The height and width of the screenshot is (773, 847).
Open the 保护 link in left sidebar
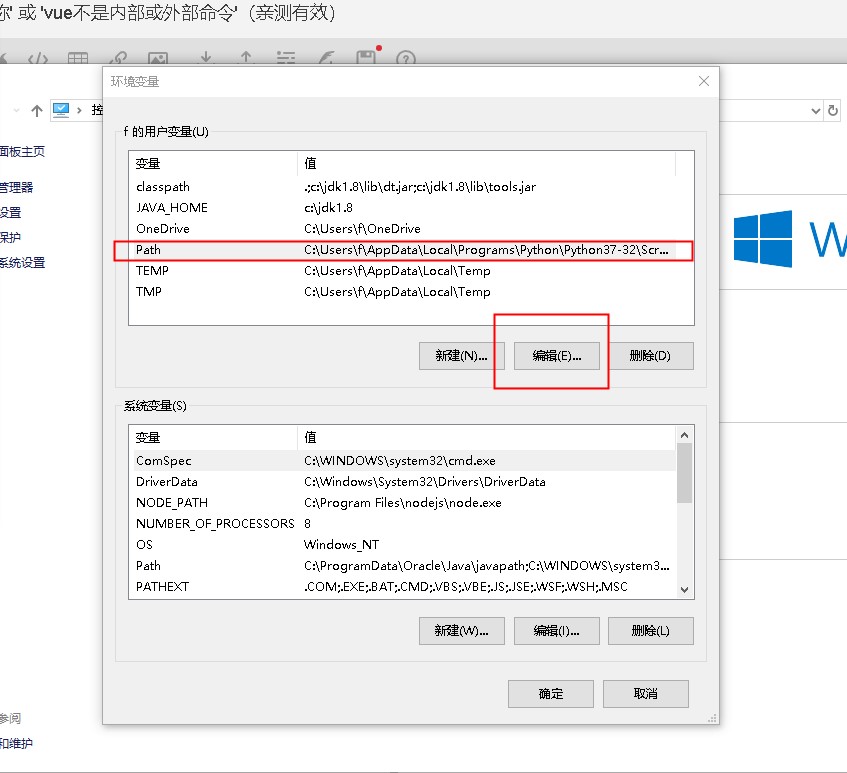coord(10,238)
